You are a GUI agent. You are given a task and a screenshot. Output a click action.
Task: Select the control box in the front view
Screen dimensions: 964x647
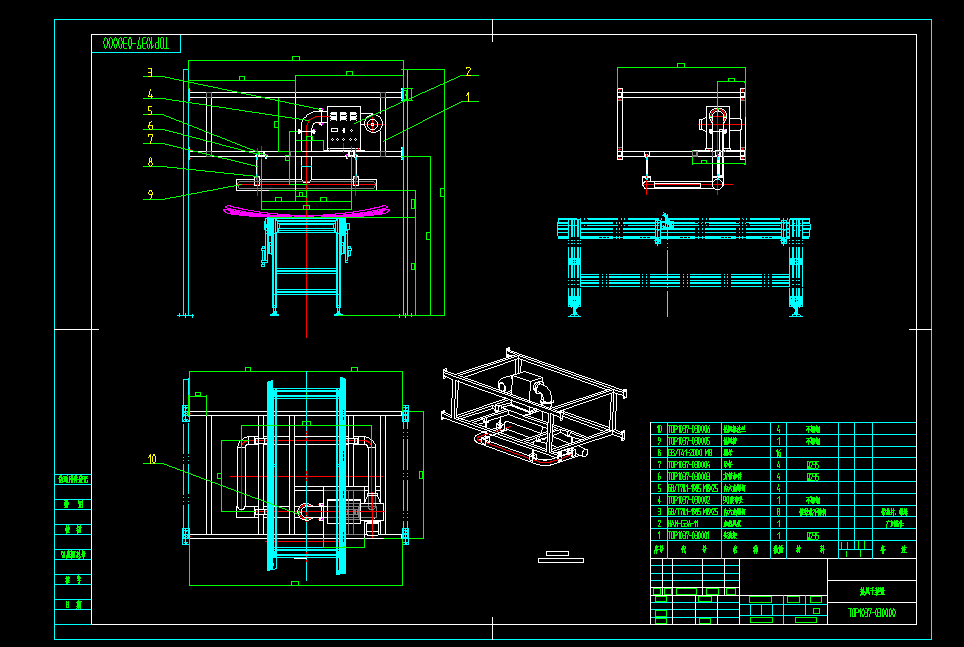[x=343, y=127]
